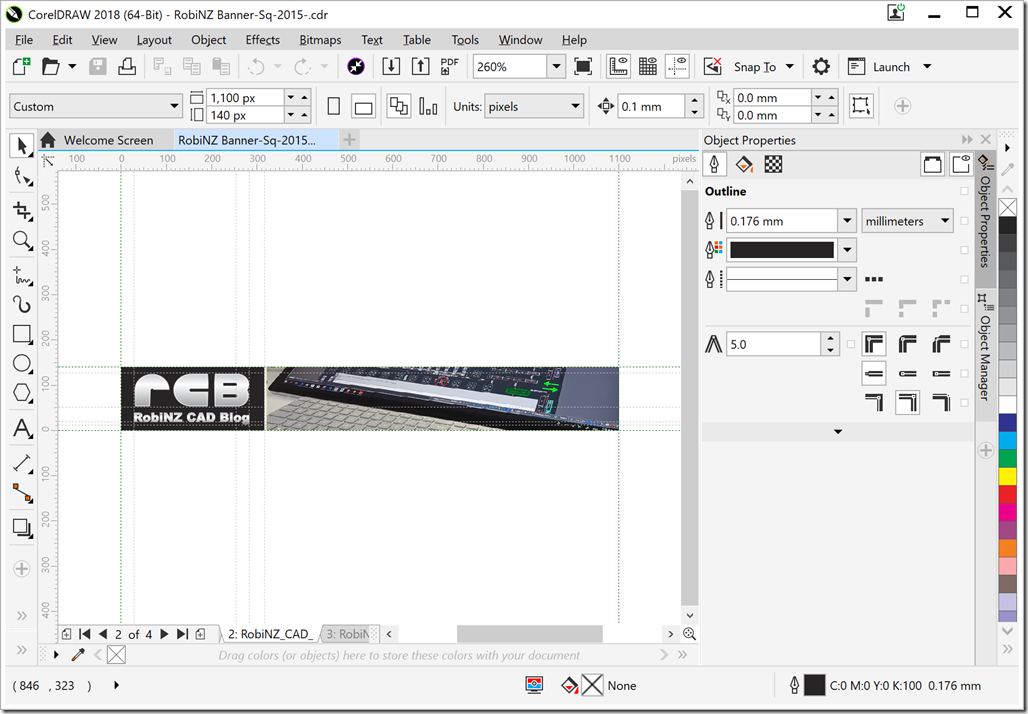Go to page 3 using the page tab
The image size is (1028, 714).
tap(348, 633)
